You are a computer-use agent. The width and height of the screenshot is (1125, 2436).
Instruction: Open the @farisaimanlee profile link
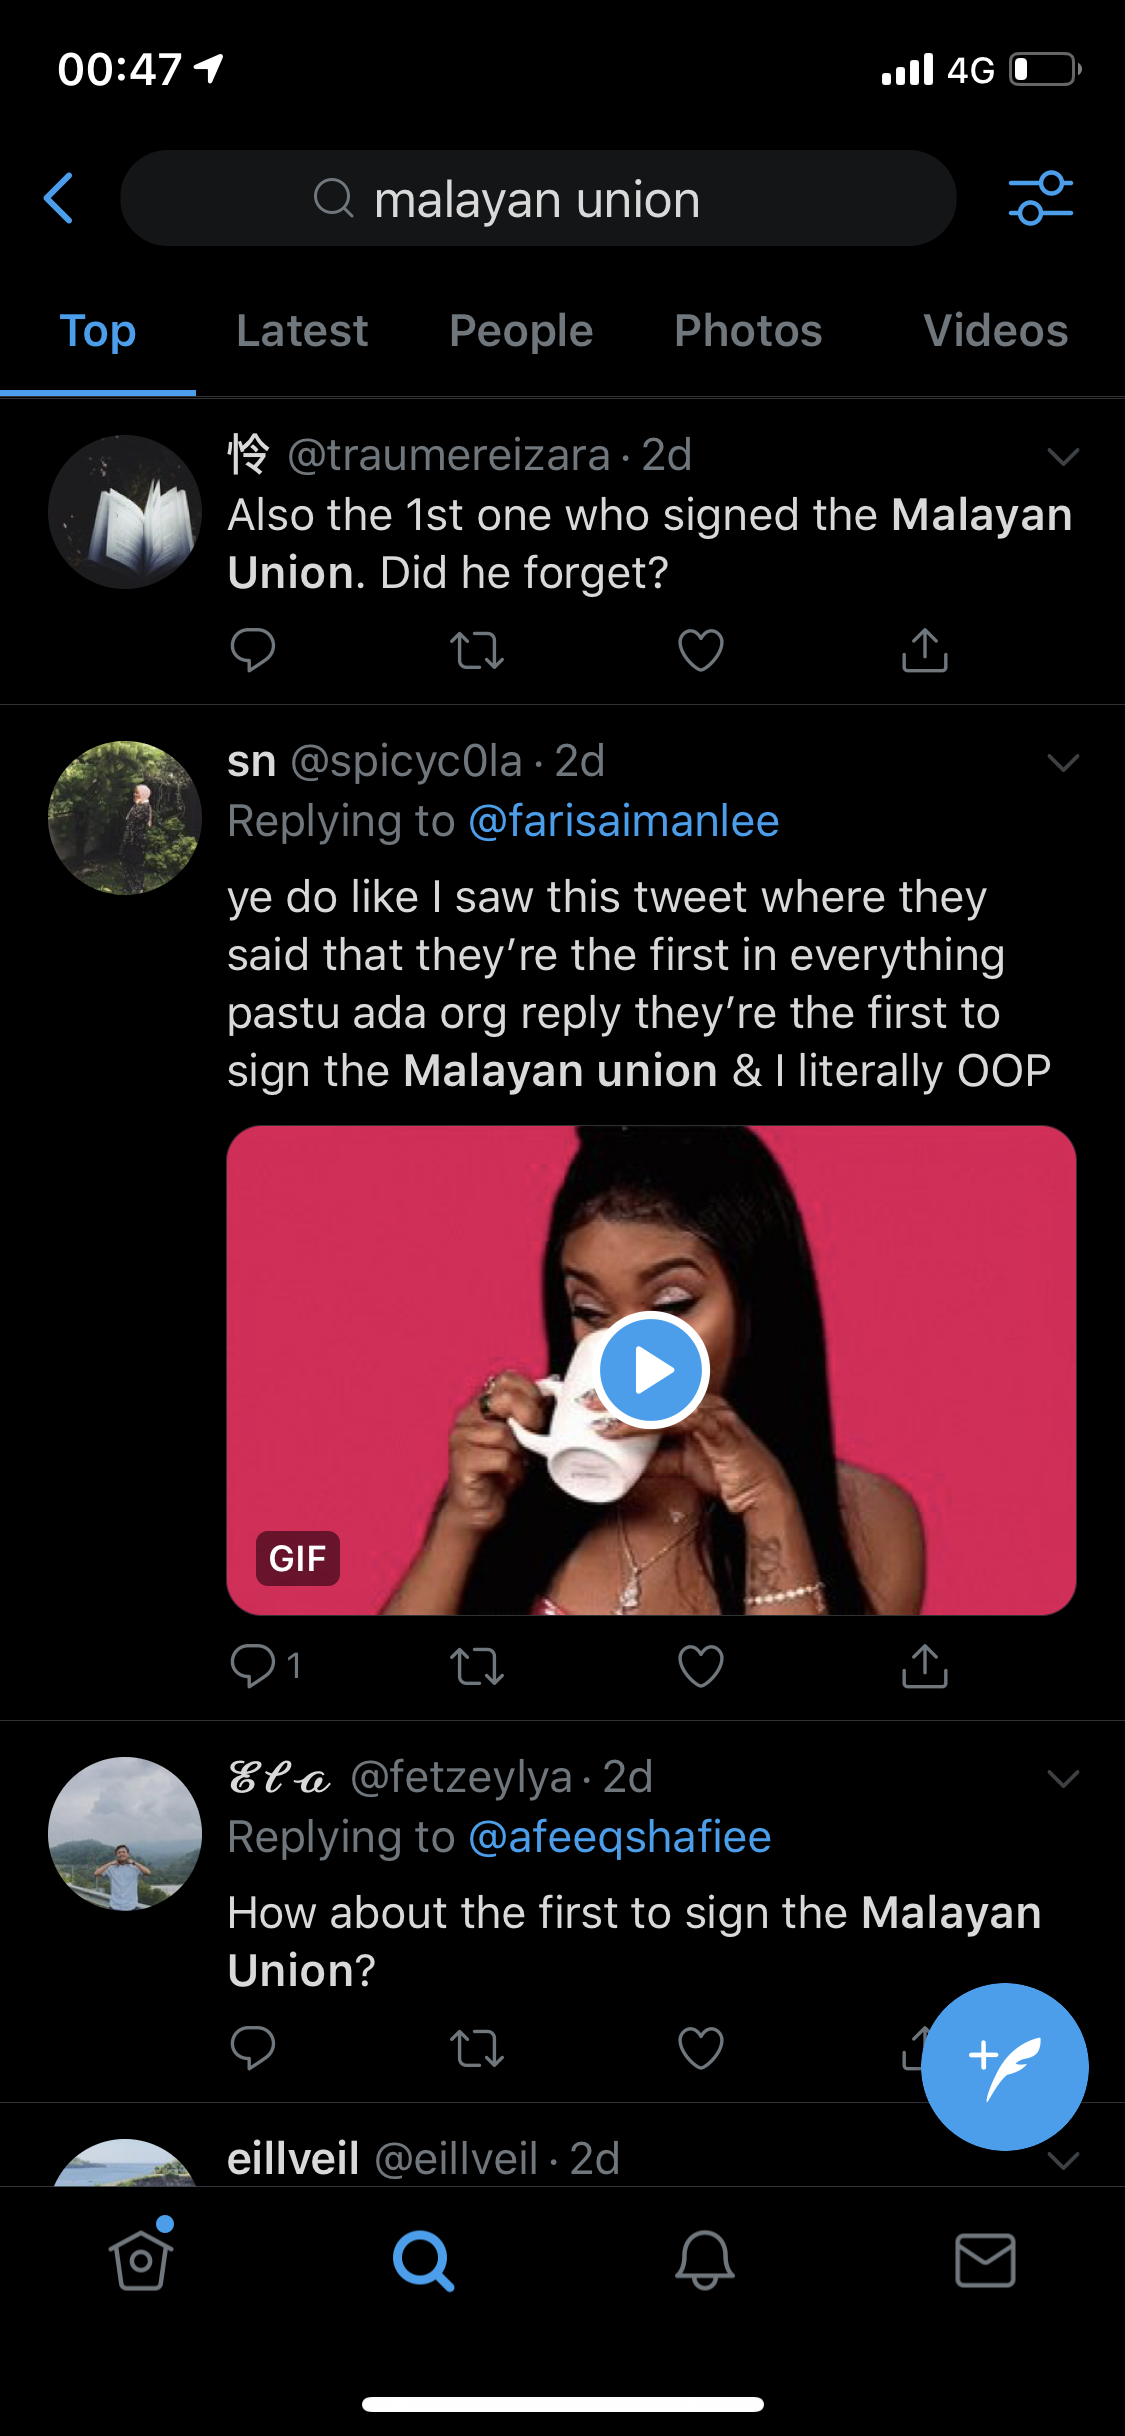tap(623, 821)
